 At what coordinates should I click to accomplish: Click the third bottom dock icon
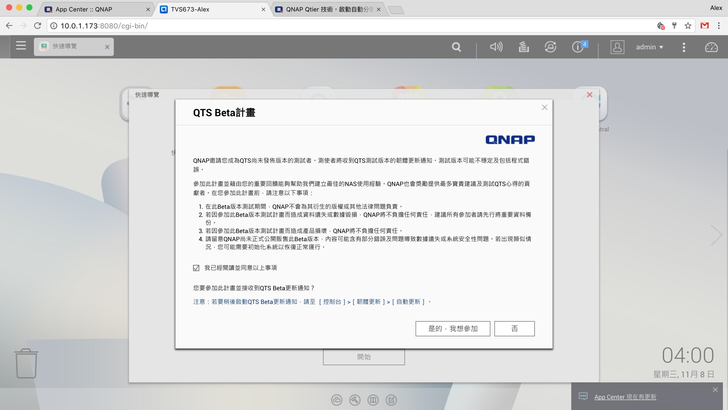coord(373,400)
